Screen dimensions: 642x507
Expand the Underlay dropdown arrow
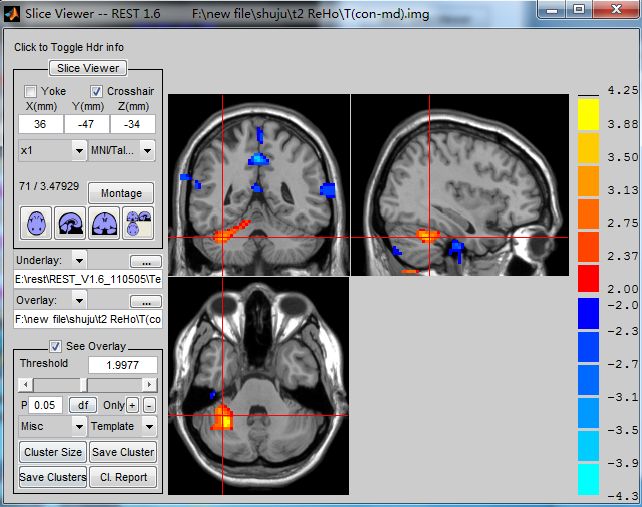79,260
